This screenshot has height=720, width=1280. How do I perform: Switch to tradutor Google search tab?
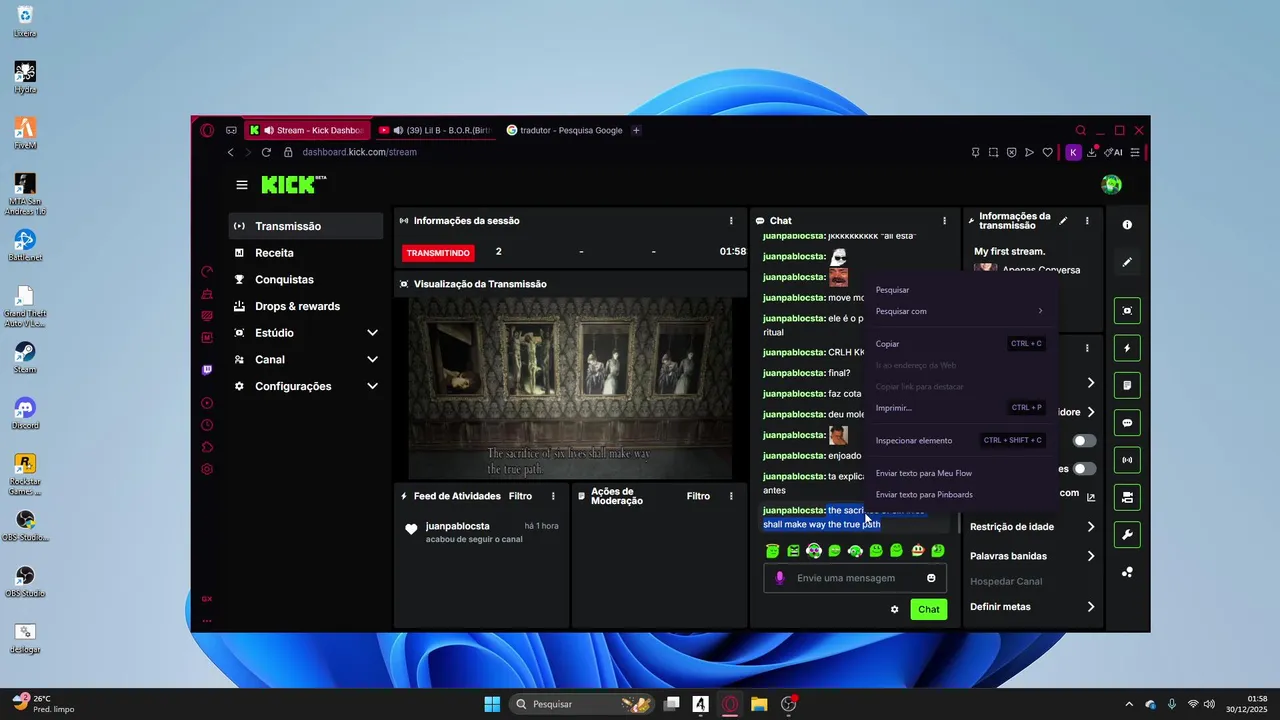pos(564,130)
